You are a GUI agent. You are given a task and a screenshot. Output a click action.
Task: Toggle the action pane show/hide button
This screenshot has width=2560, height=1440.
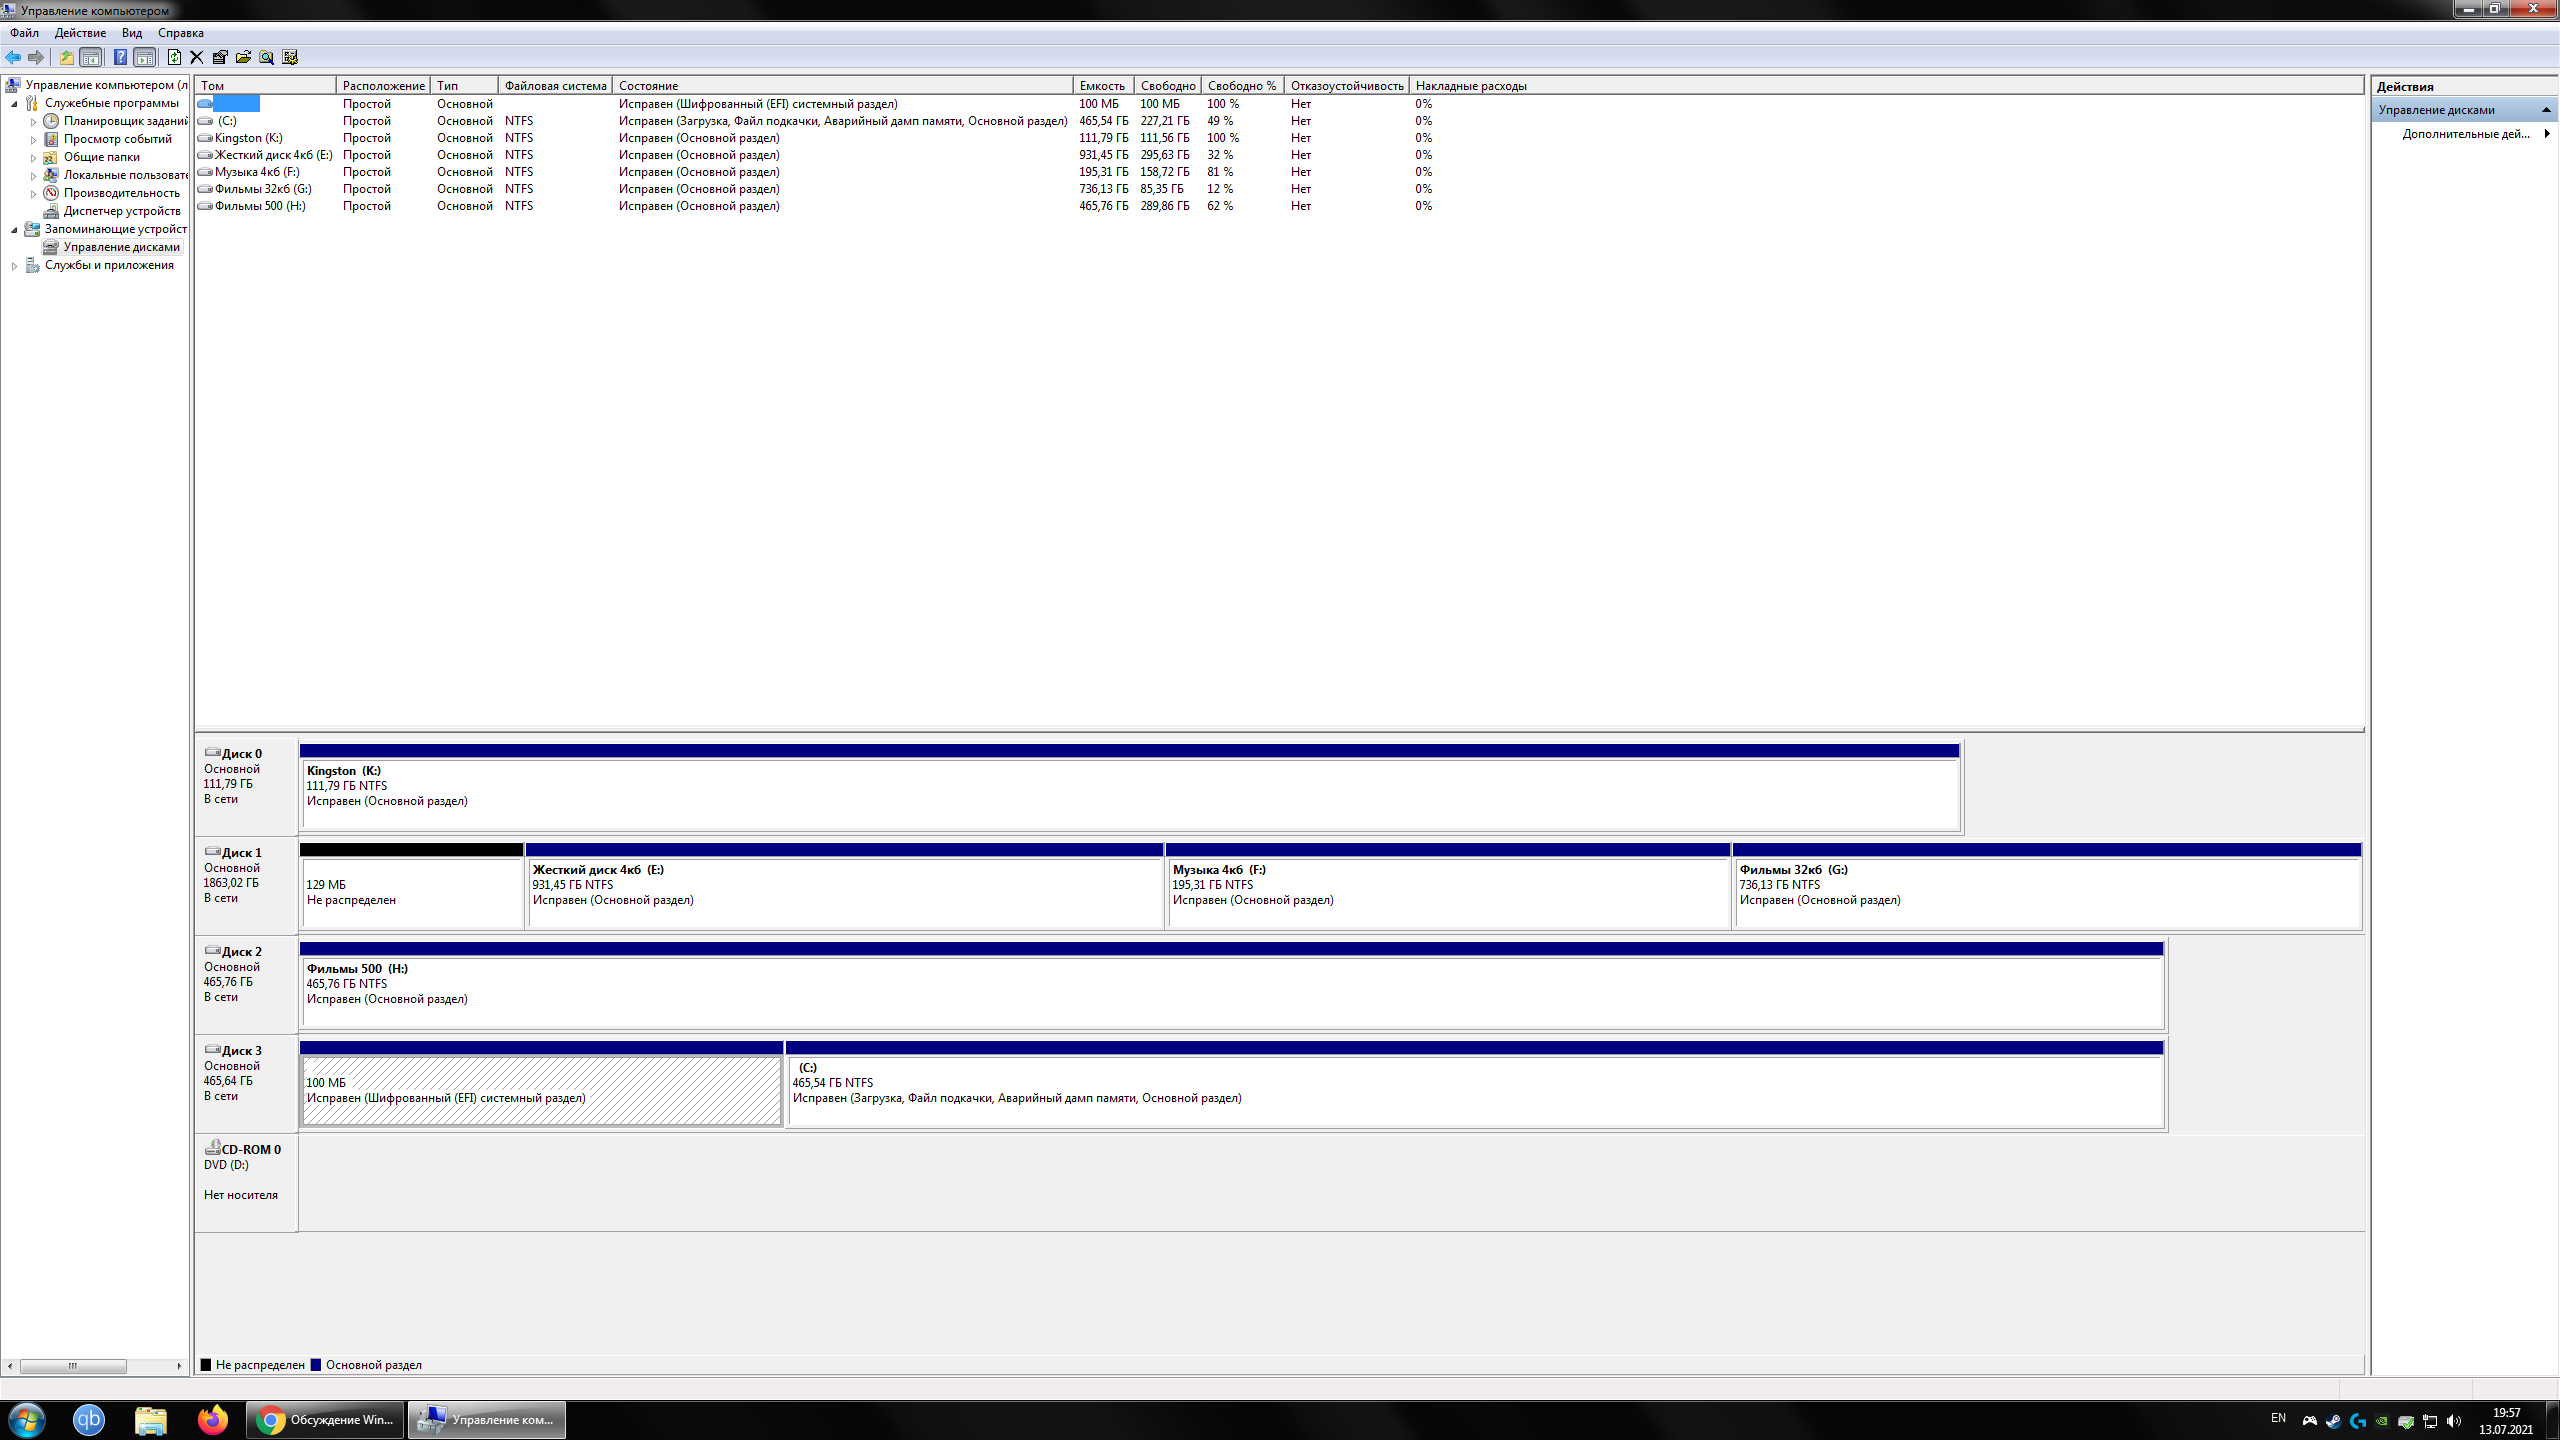pyautogui.click(x=145, y=57)
